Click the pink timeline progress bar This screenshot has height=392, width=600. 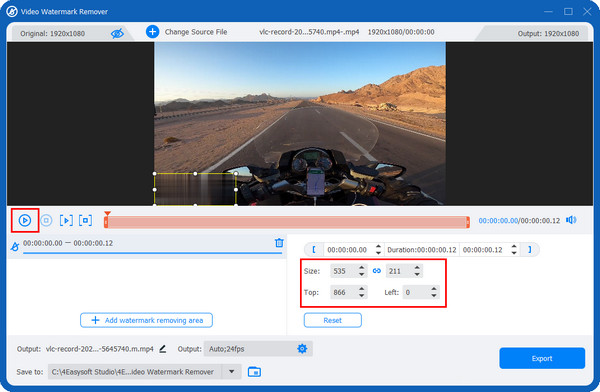point(287,222)
